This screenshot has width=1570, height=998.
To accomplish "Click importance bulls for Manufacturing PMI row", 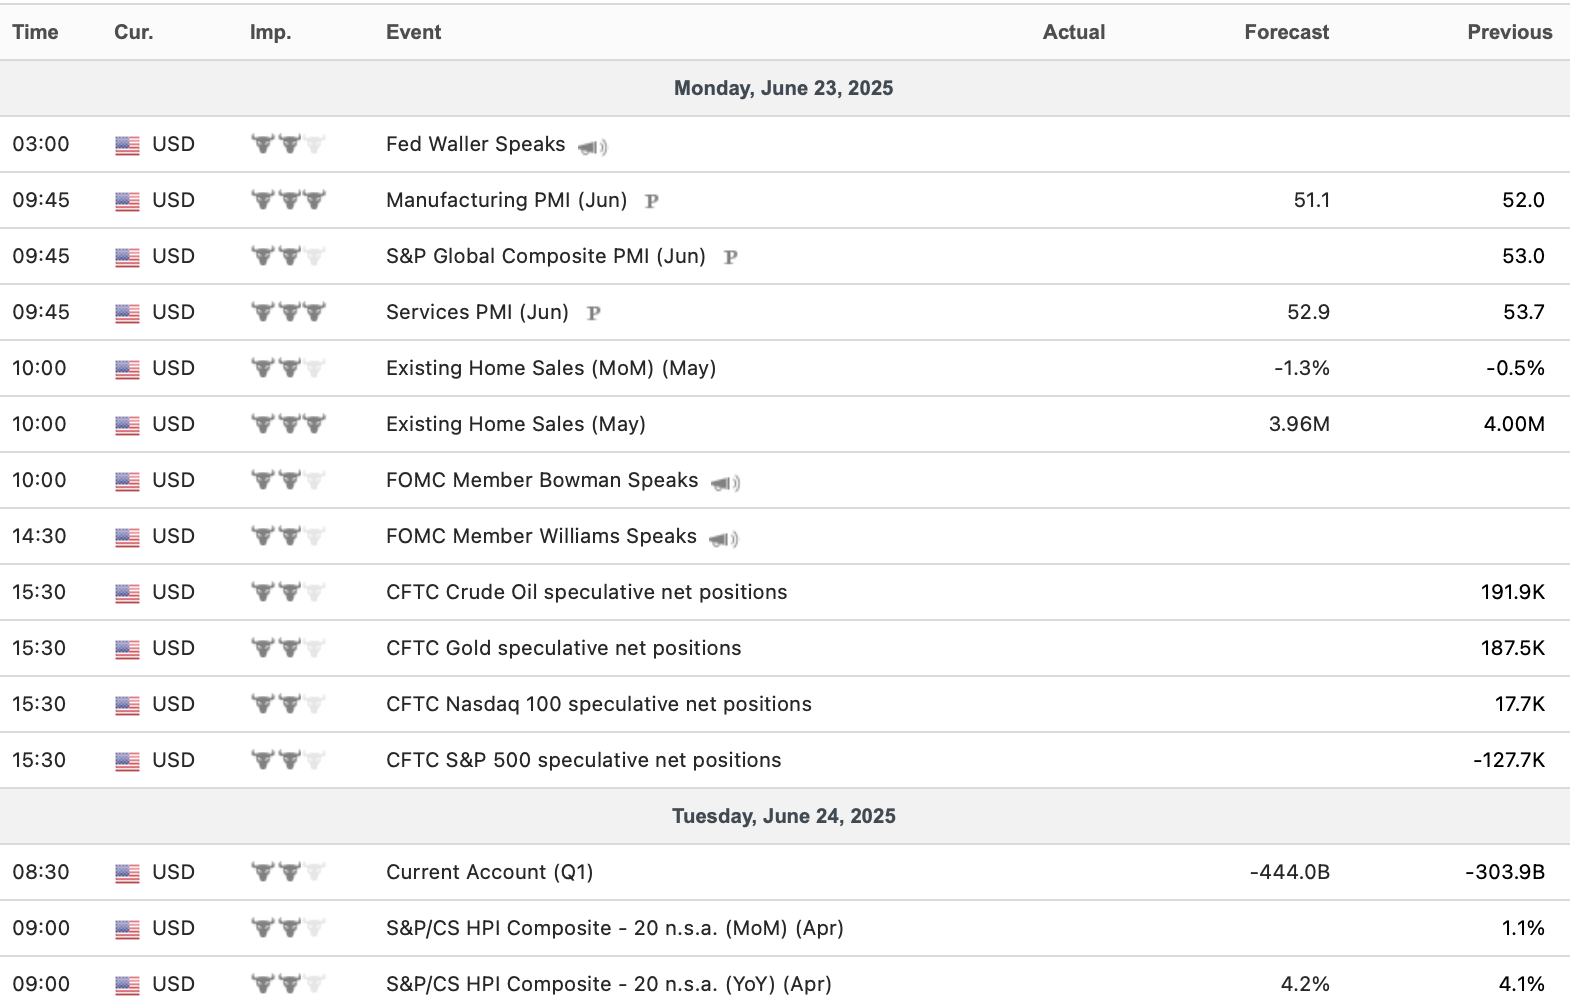I will (x=288, y=200).
